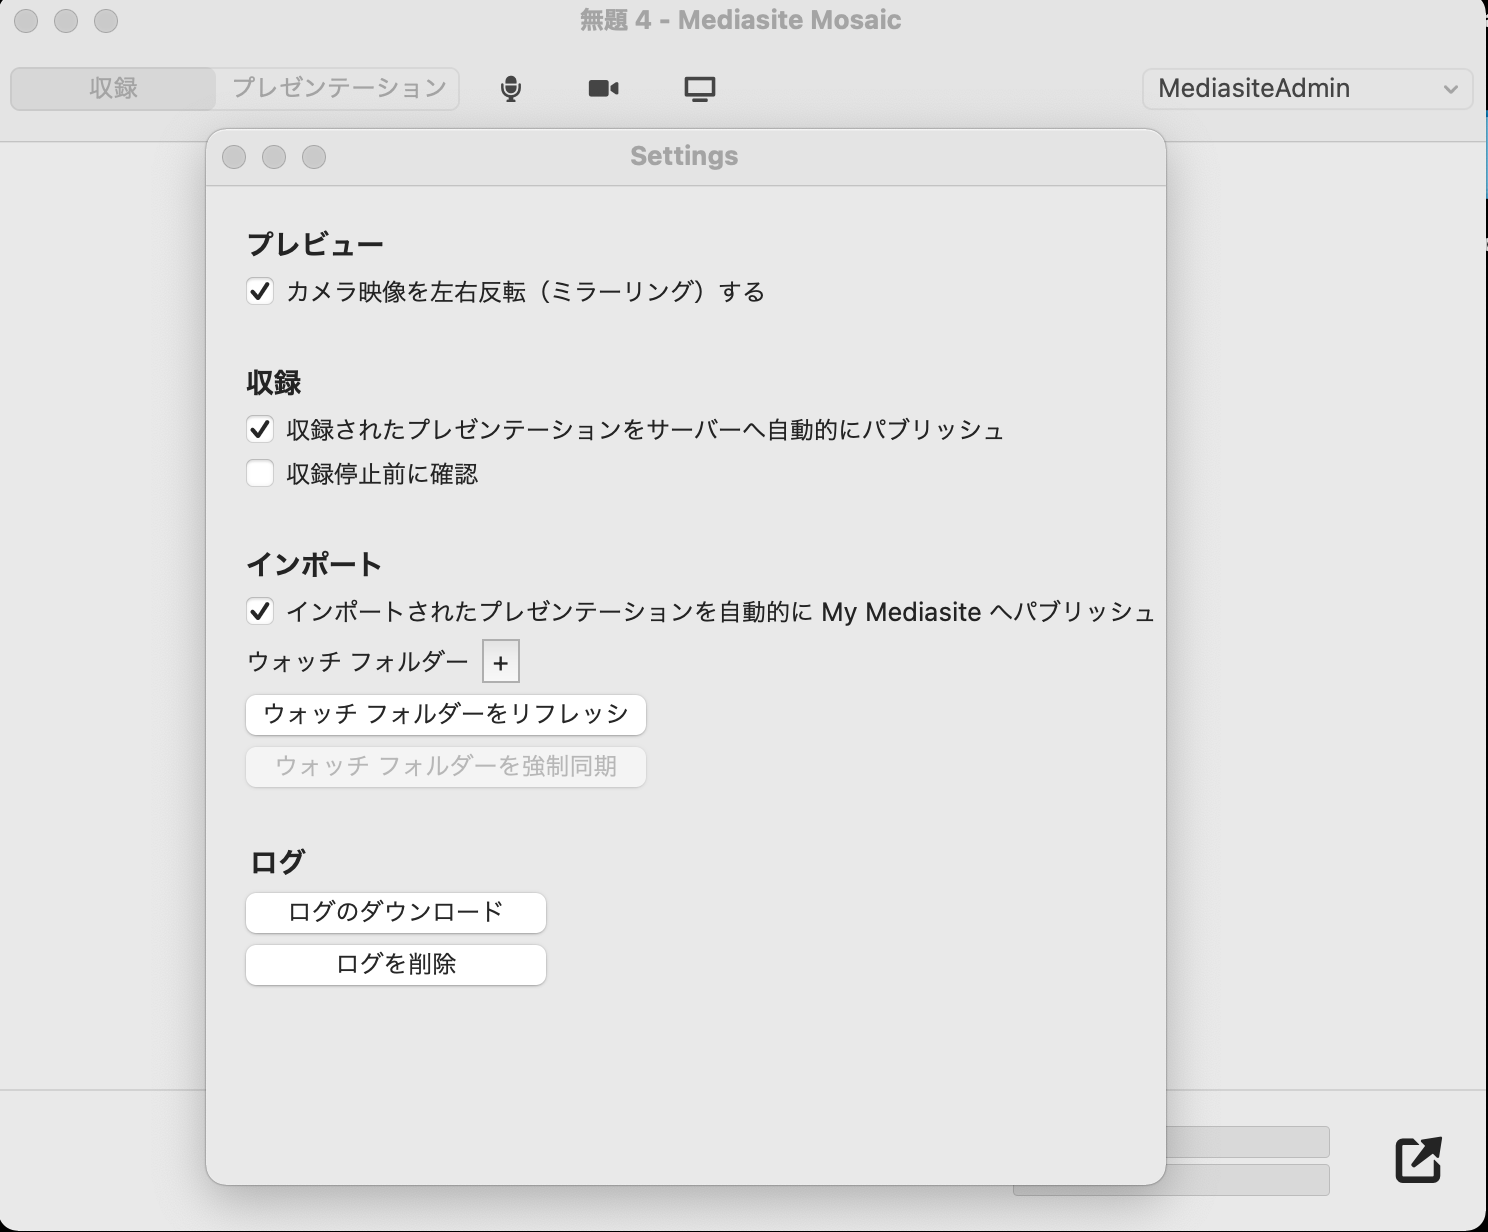Zoom the Settings window with third button
Viewport: 1488px width, 1232px height.
click(314, 157)
